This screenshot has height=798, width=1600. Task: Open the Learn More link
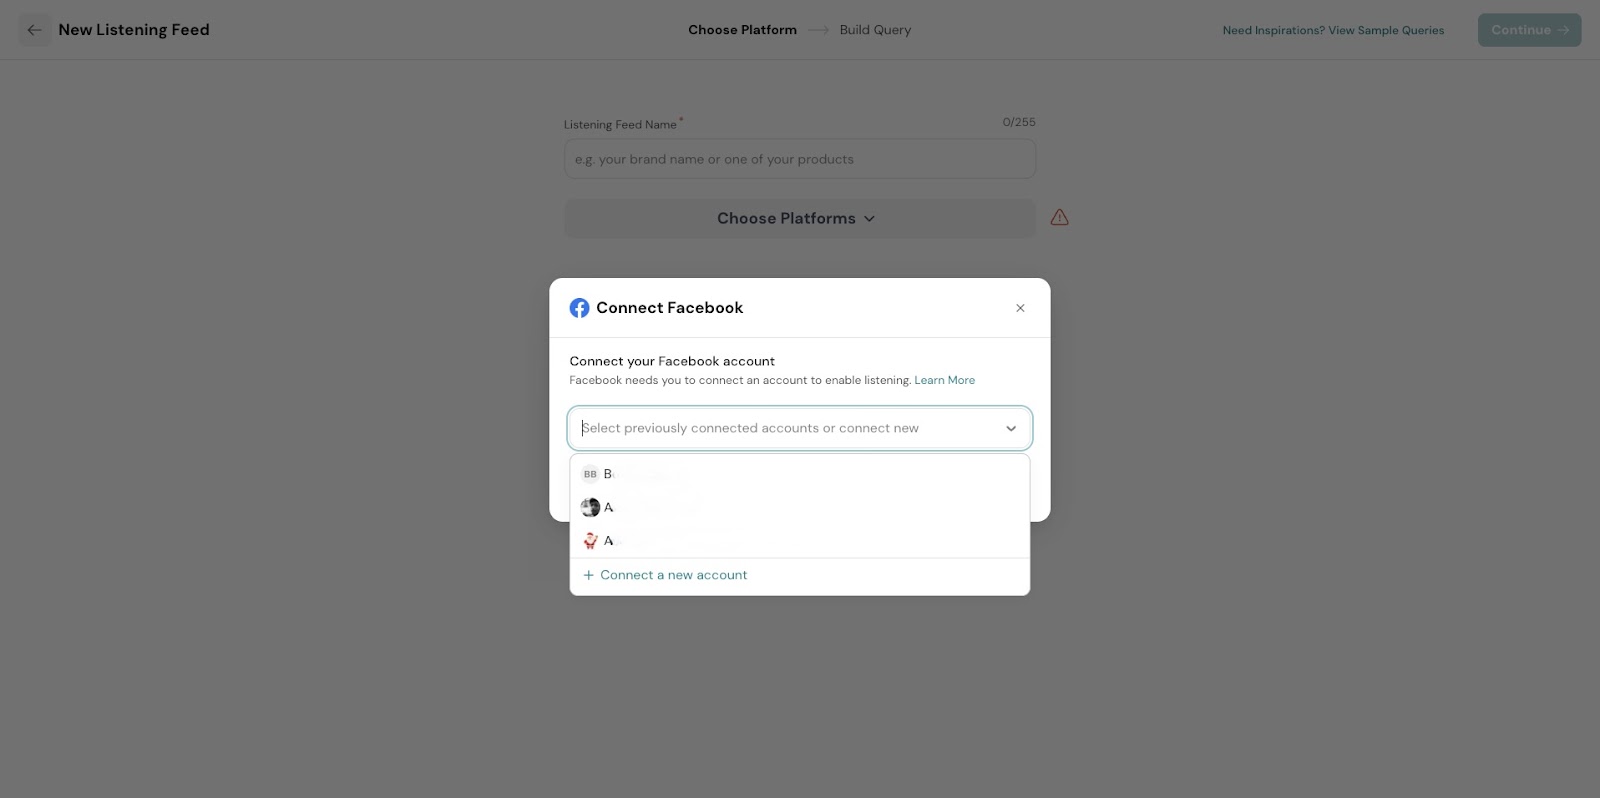pos(944,380)
